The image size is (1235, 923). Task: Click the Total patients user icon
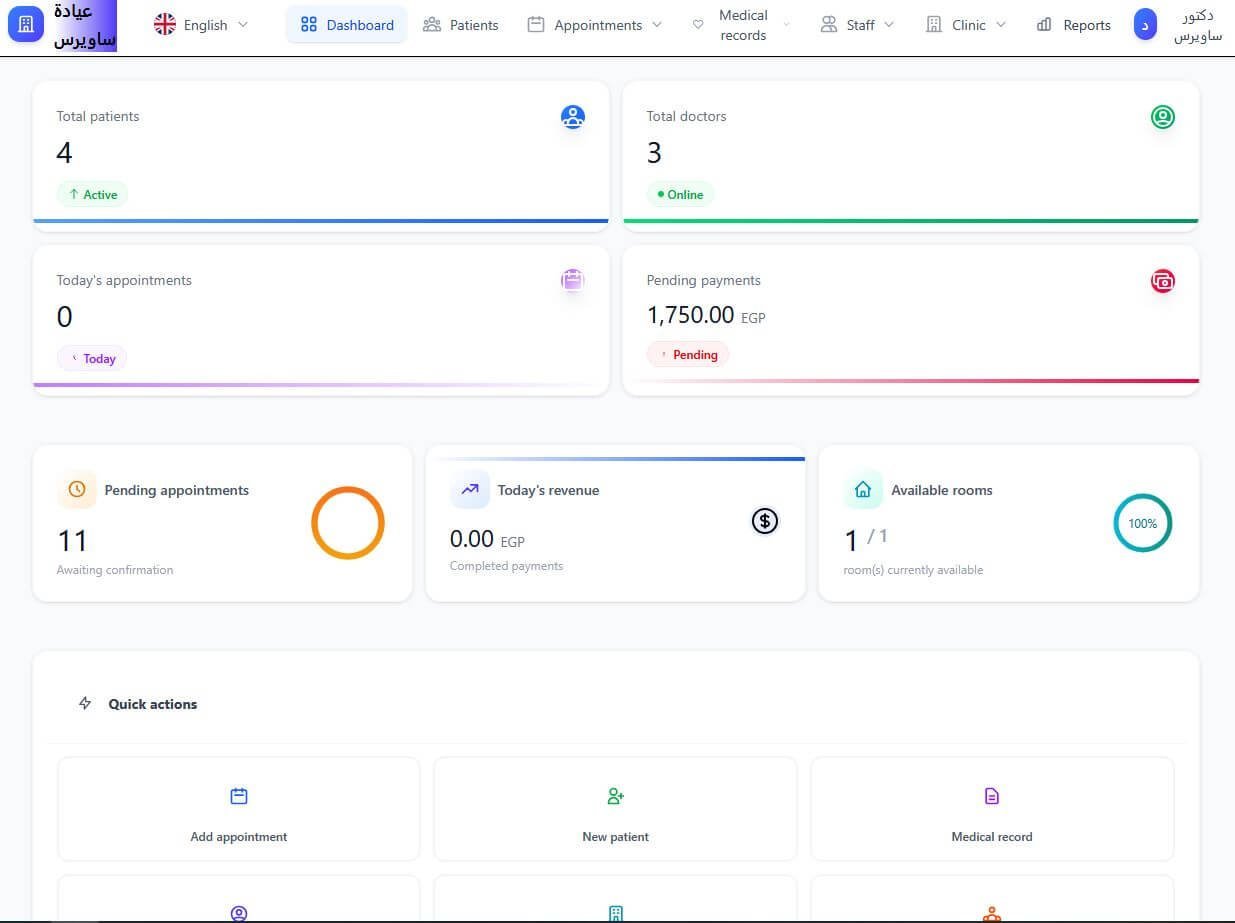pos(572,117)
